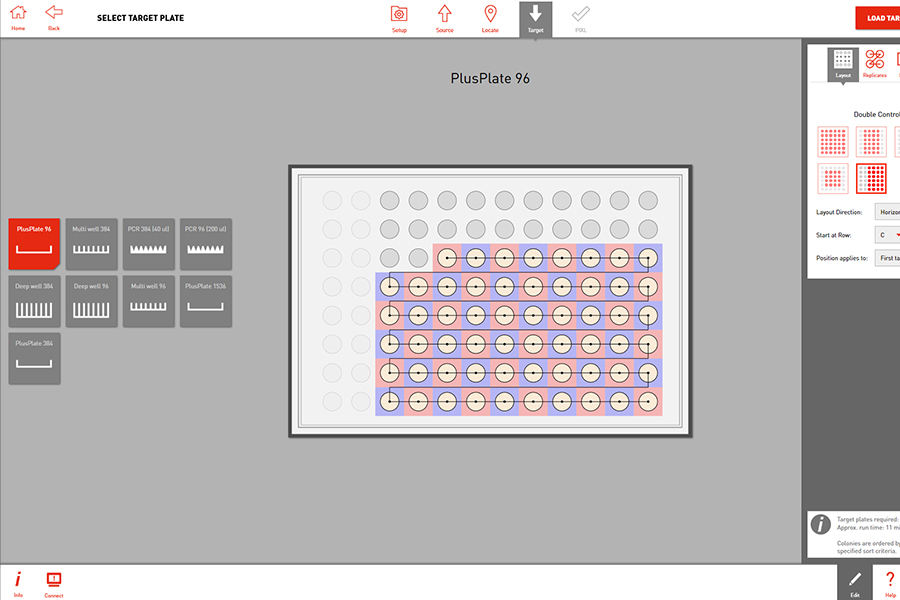Select the Target step
This screenshot has width=900, height=600.
click(x=536, y=20)
